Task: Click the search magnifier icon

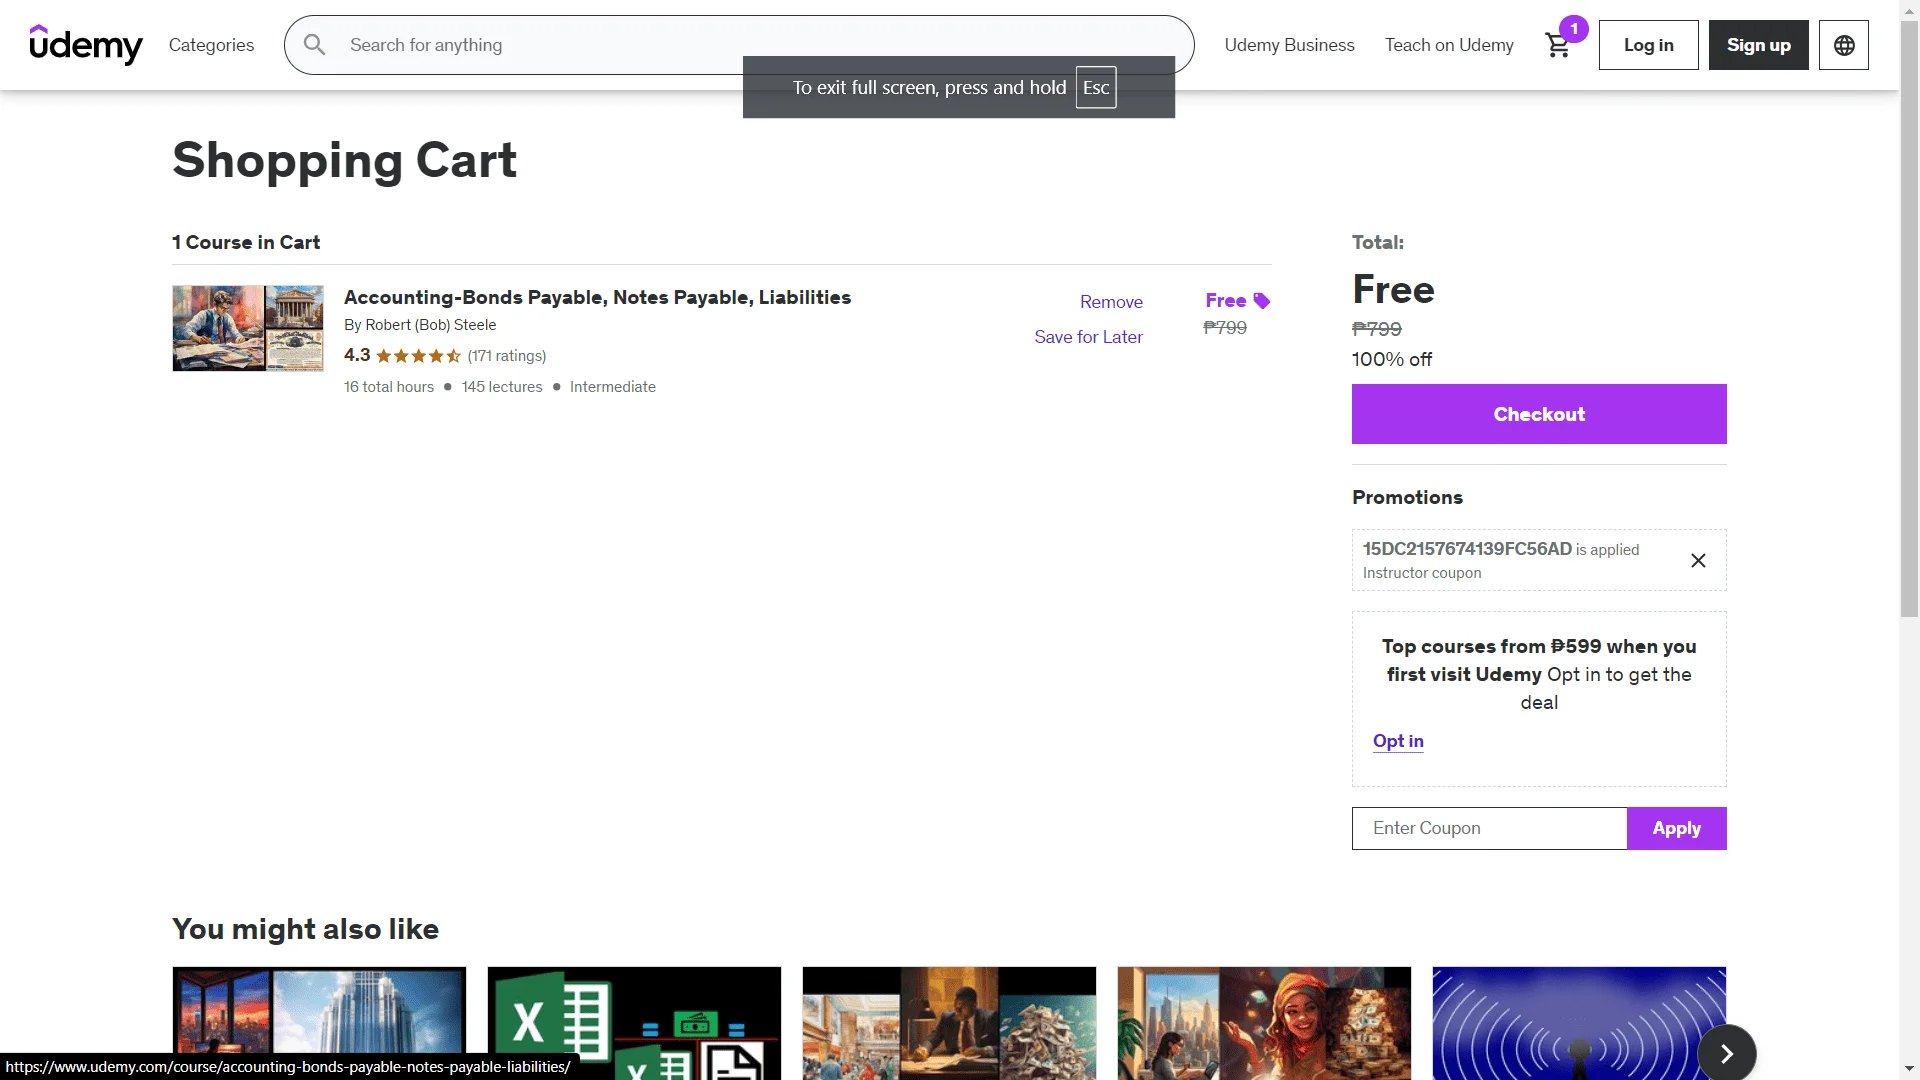Action: [x=314, y=45]
